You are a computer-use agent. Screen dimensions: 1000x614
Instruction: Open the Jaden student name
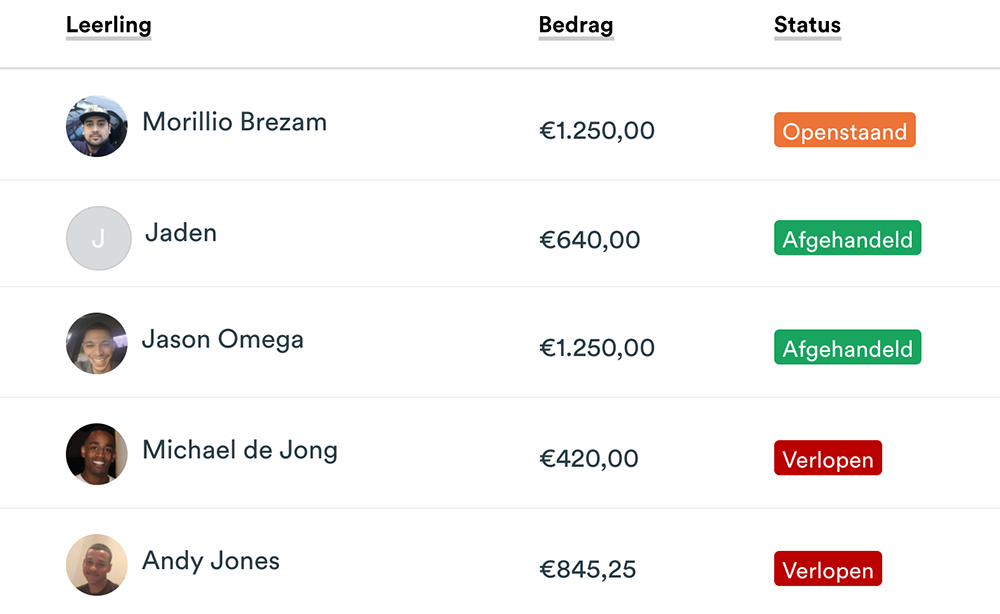tap(181, 233)
